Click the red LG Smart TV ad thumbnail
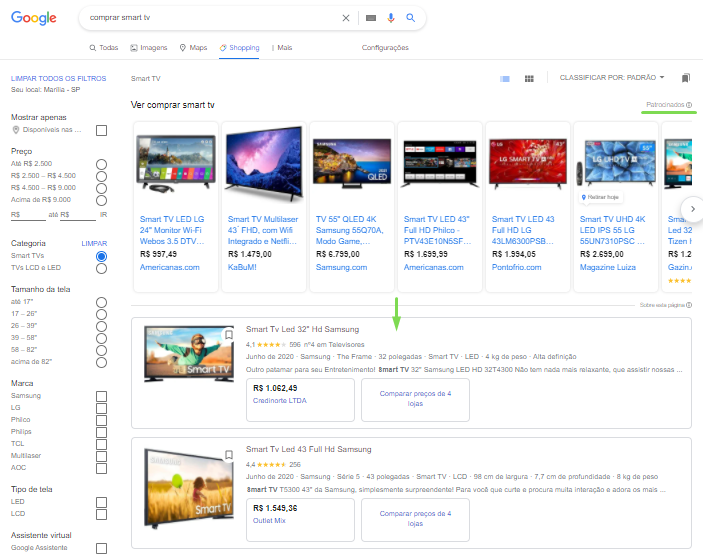Image resolution: width=703 pixels, height=555 pixels. point(528,163)
